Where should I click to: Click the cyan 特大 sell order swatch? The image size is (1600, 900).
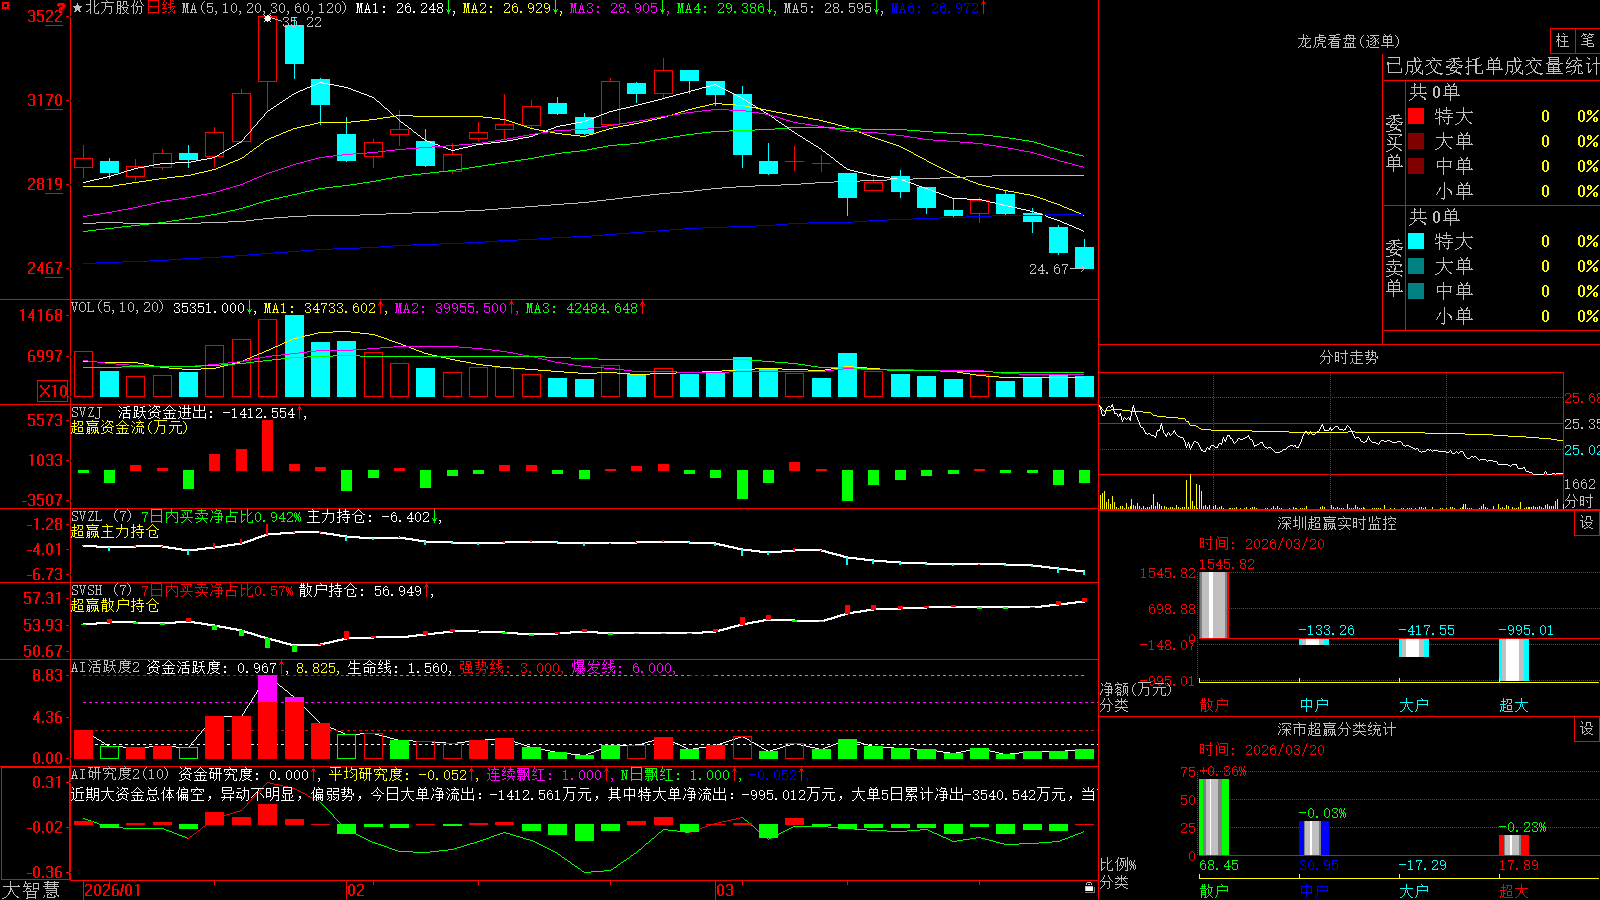(1416, 241)
